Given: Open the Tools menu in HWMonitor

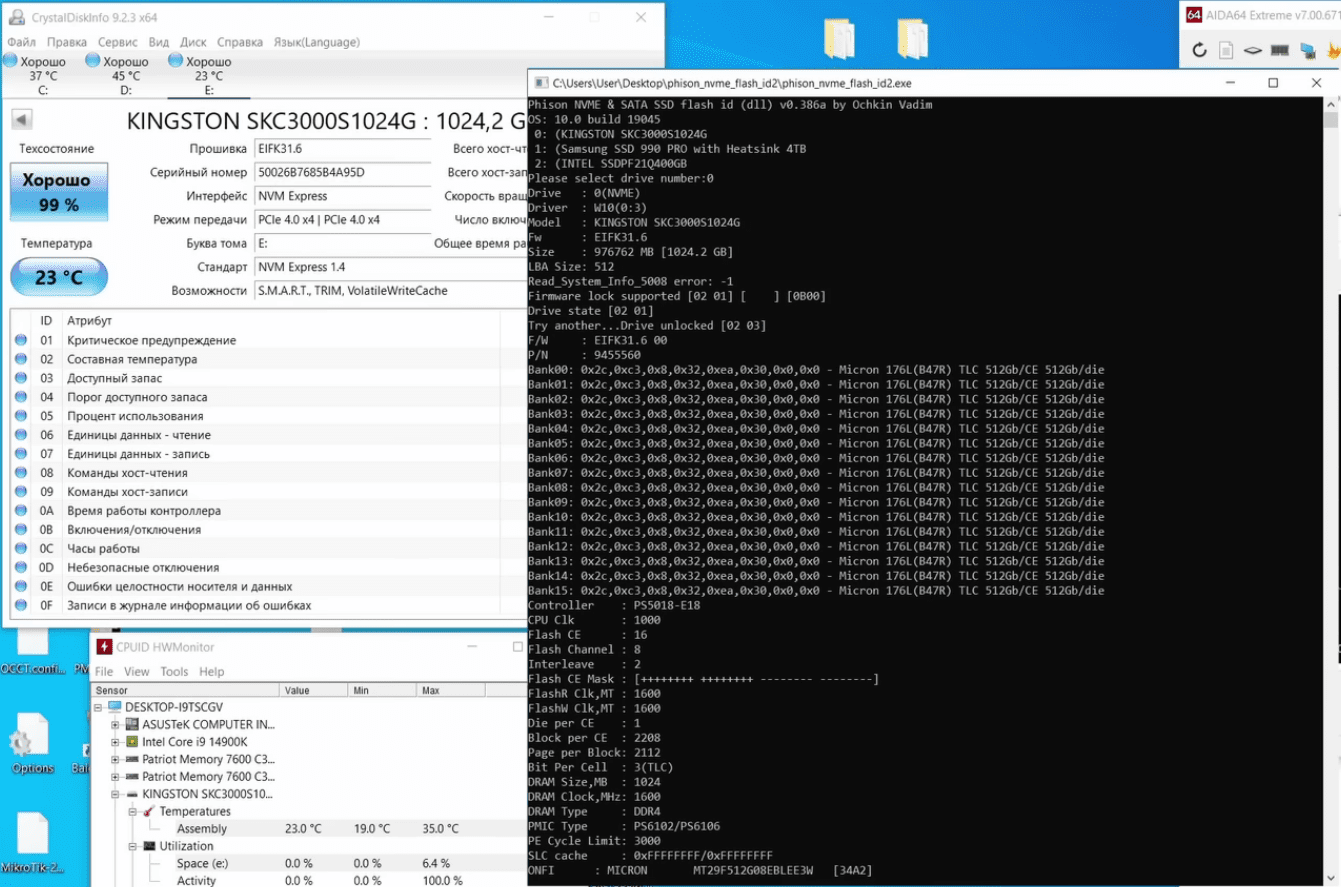Looking at the screenshot, I should [x=174, y=672].
